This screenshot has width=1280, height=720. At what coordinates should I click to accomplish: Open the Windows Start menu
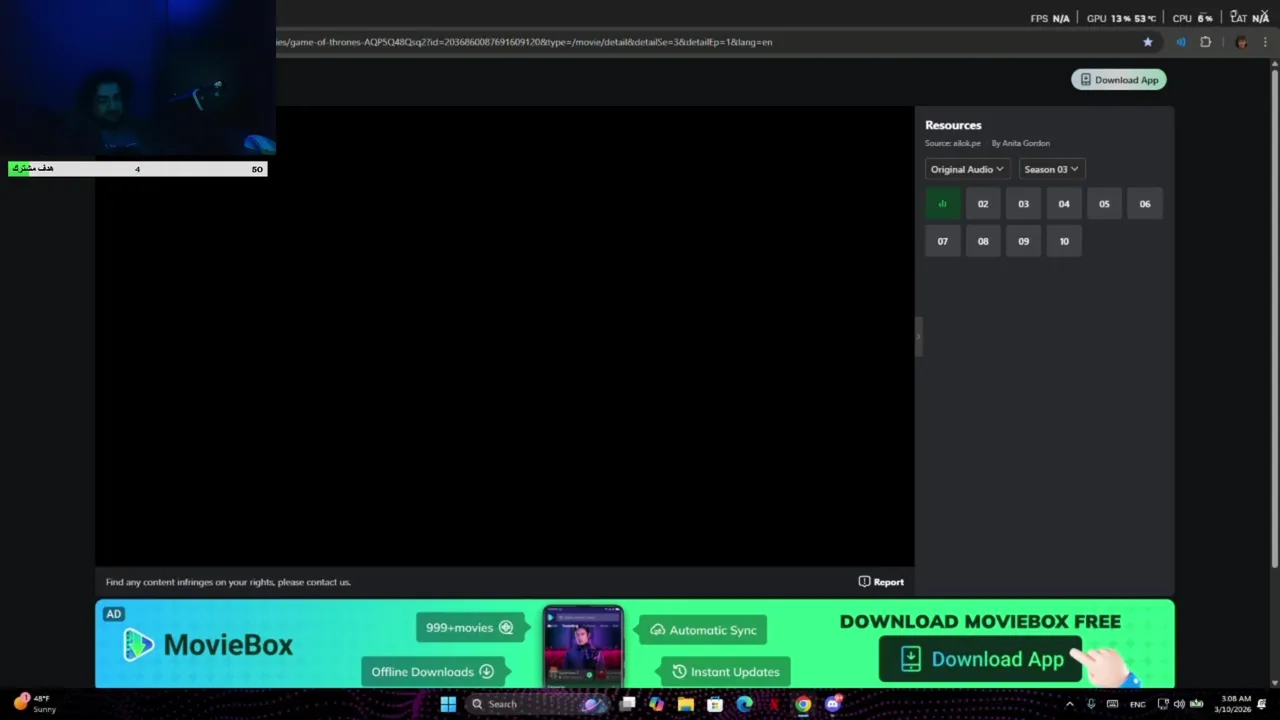click(448, 704)
